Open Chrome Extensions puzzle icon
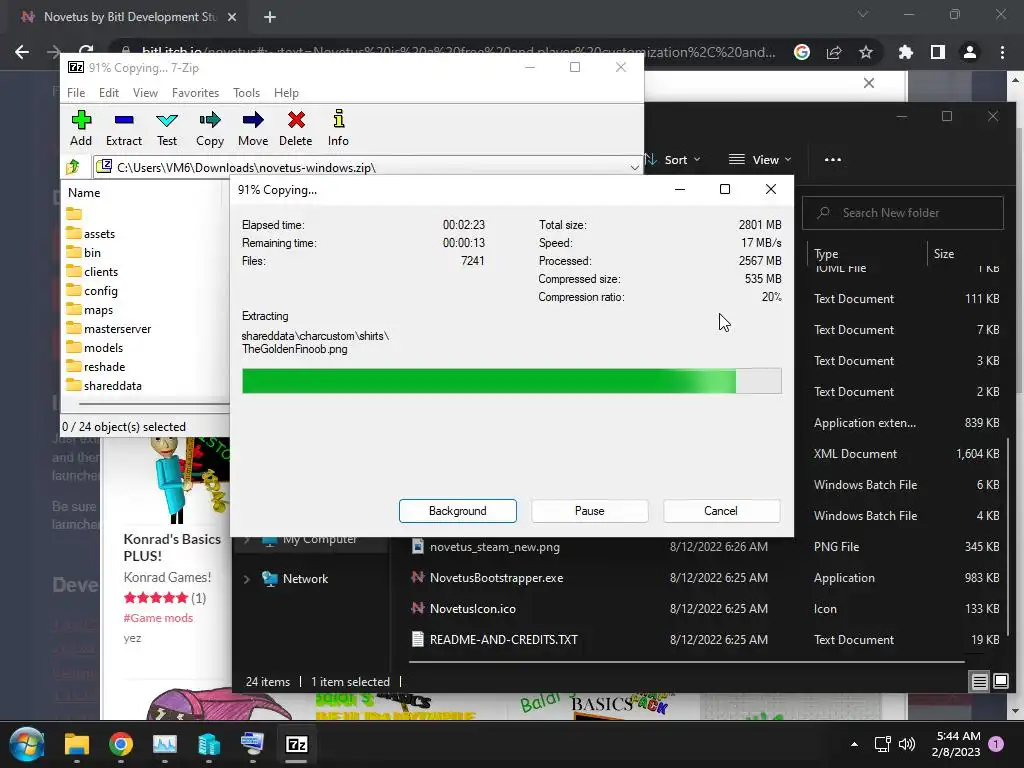Viewport: 1024px width, 768px height. pyautogui.click(x=906, y=52)
